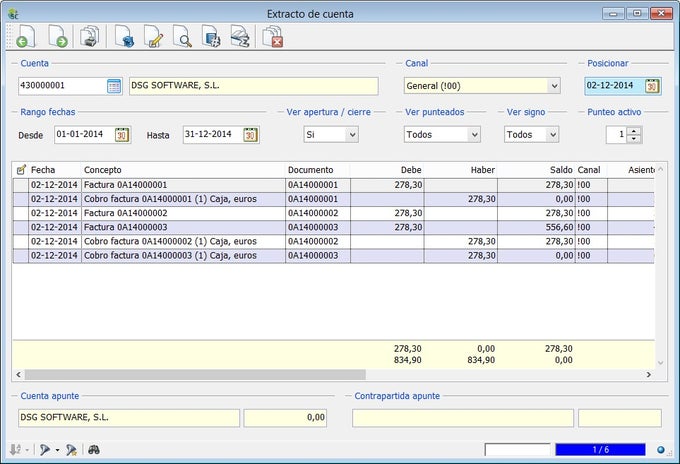
Task: Click the print document toolbar icon
Action: pyautogui.click(x=90, y=39)
